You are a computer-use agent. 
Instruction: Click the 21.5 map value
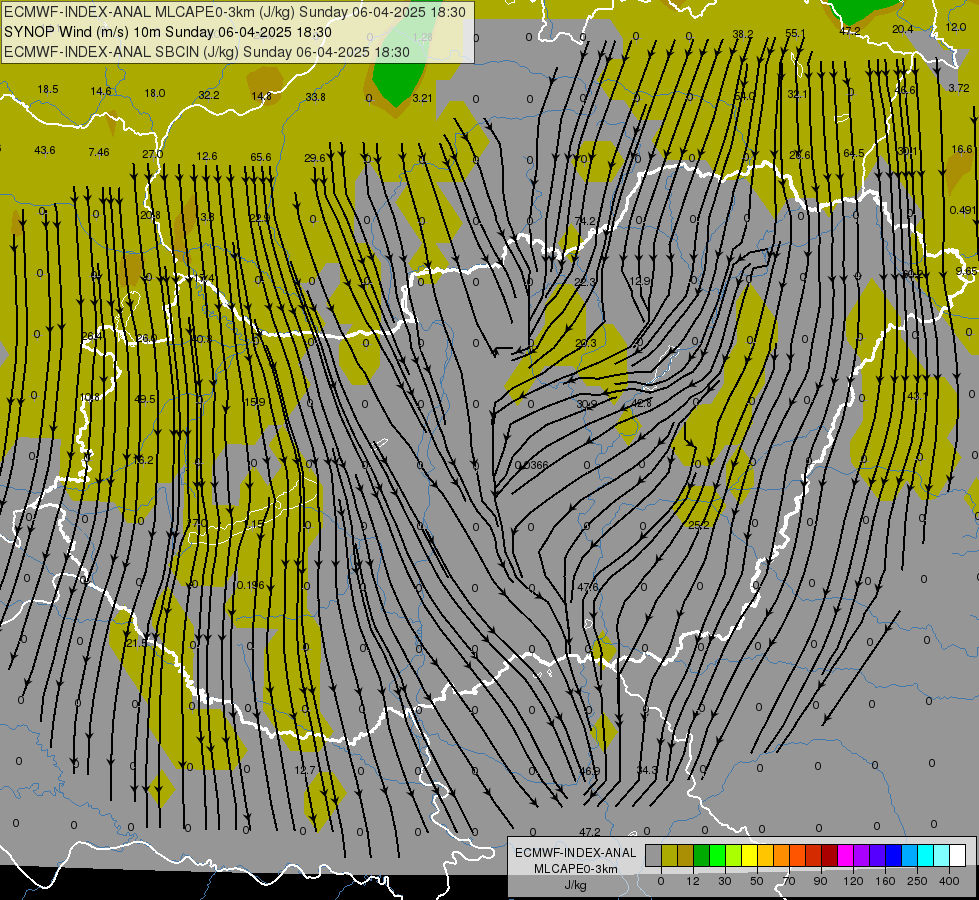click(136, 643)
